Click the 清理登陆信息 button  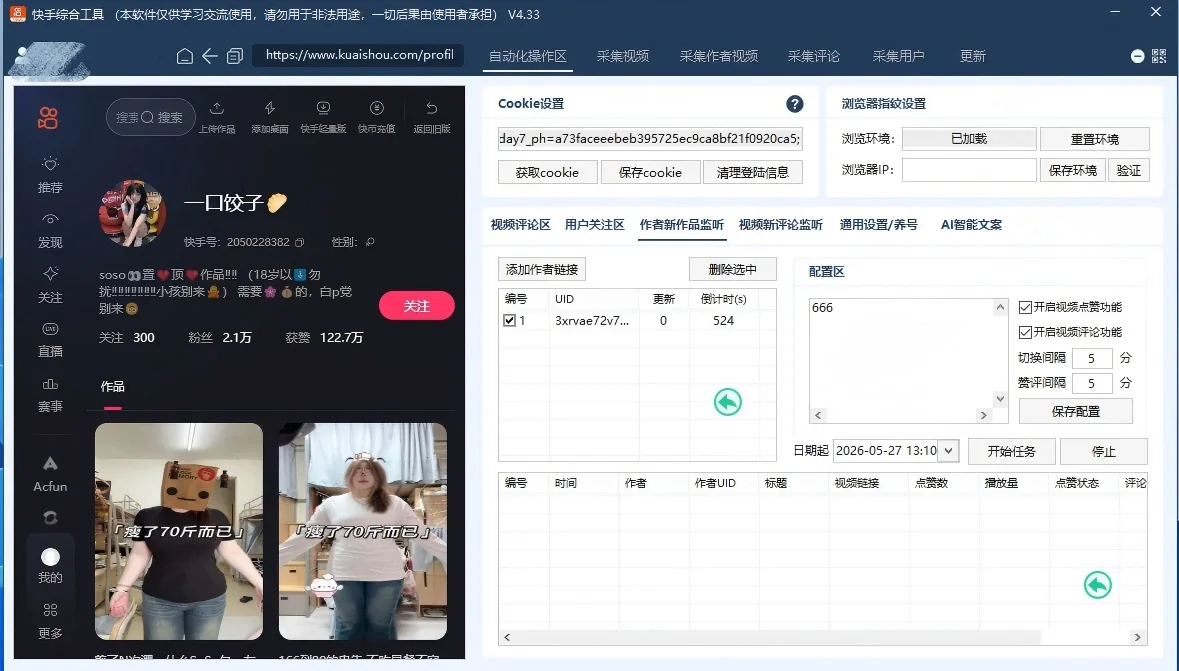[x=753, y=172]
